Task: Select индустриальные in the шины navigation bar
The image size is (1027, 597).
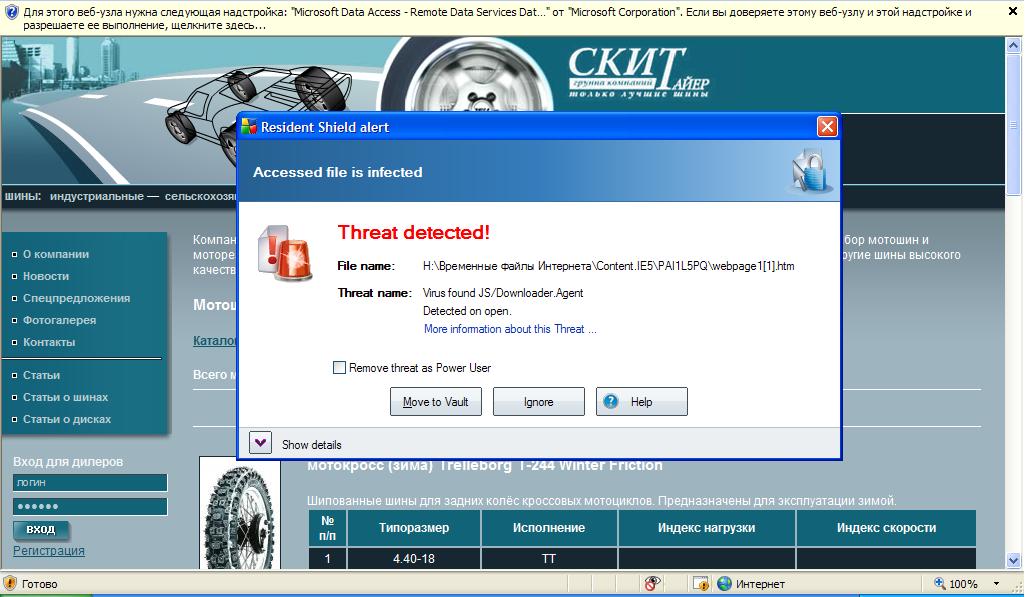Action: 97,196
